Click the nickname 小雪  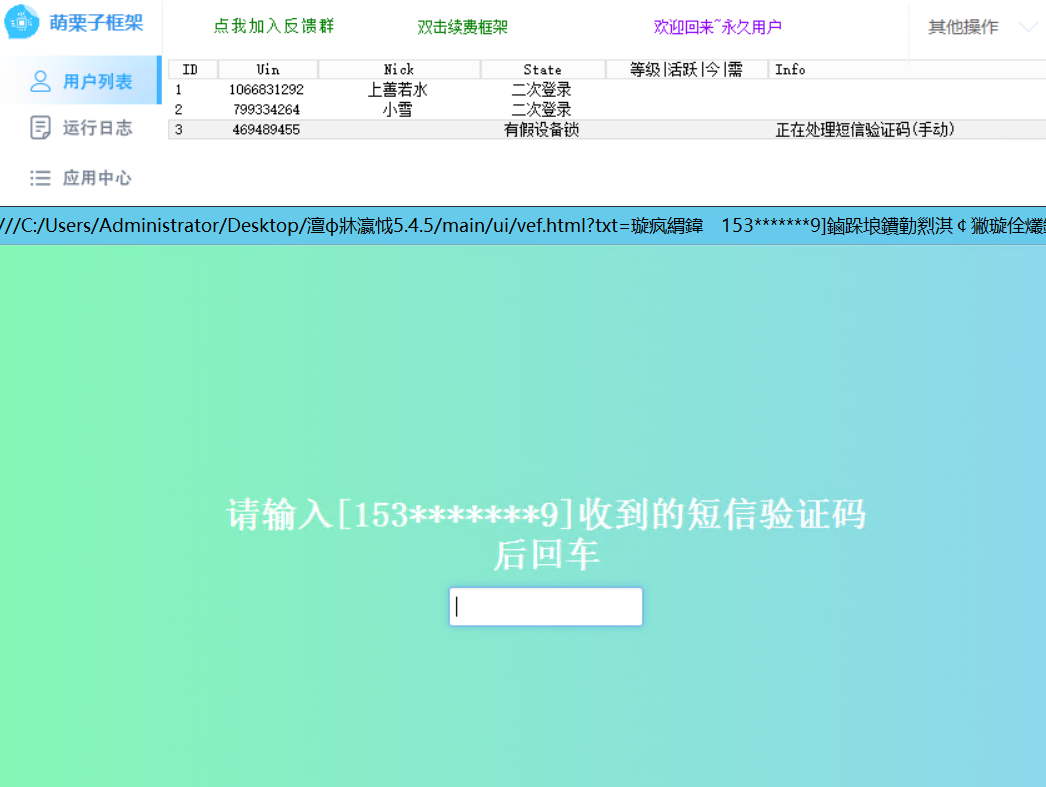pos(398,109)
